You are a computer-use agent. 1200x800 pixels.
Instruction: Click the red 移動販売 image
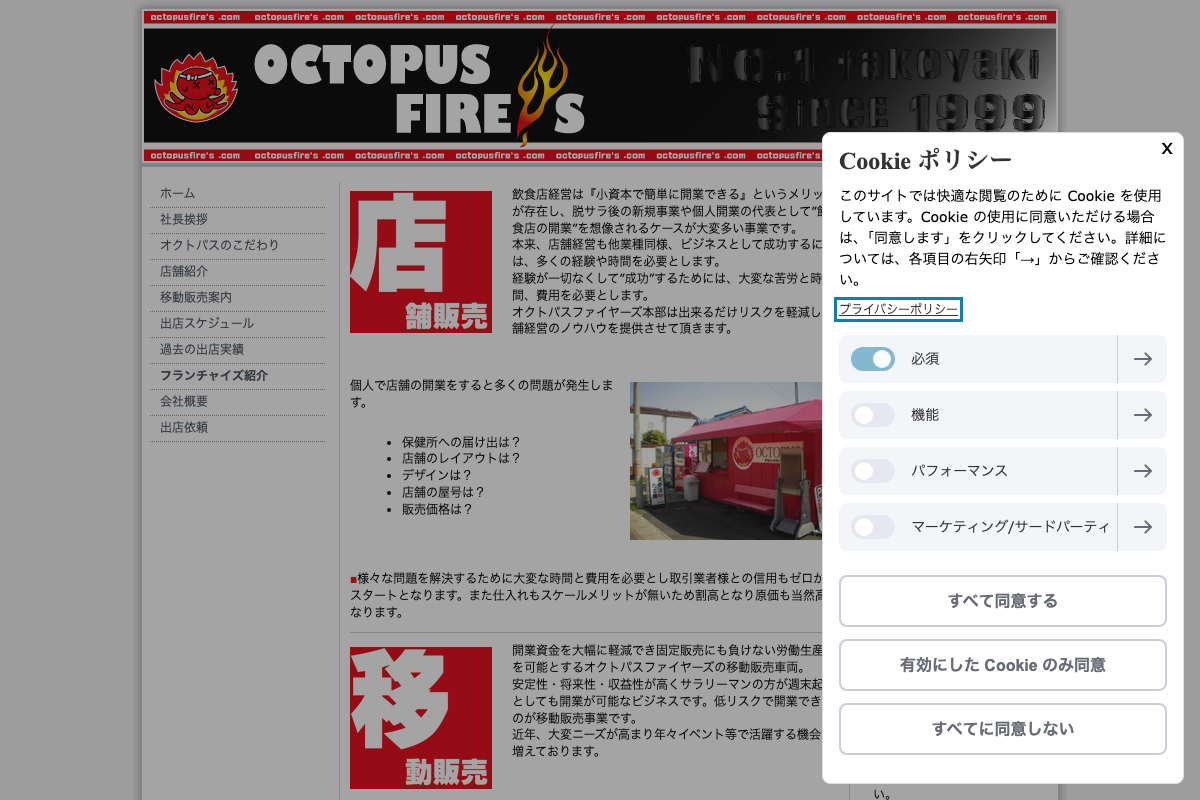pyautogui.click(x=421, y=718)
